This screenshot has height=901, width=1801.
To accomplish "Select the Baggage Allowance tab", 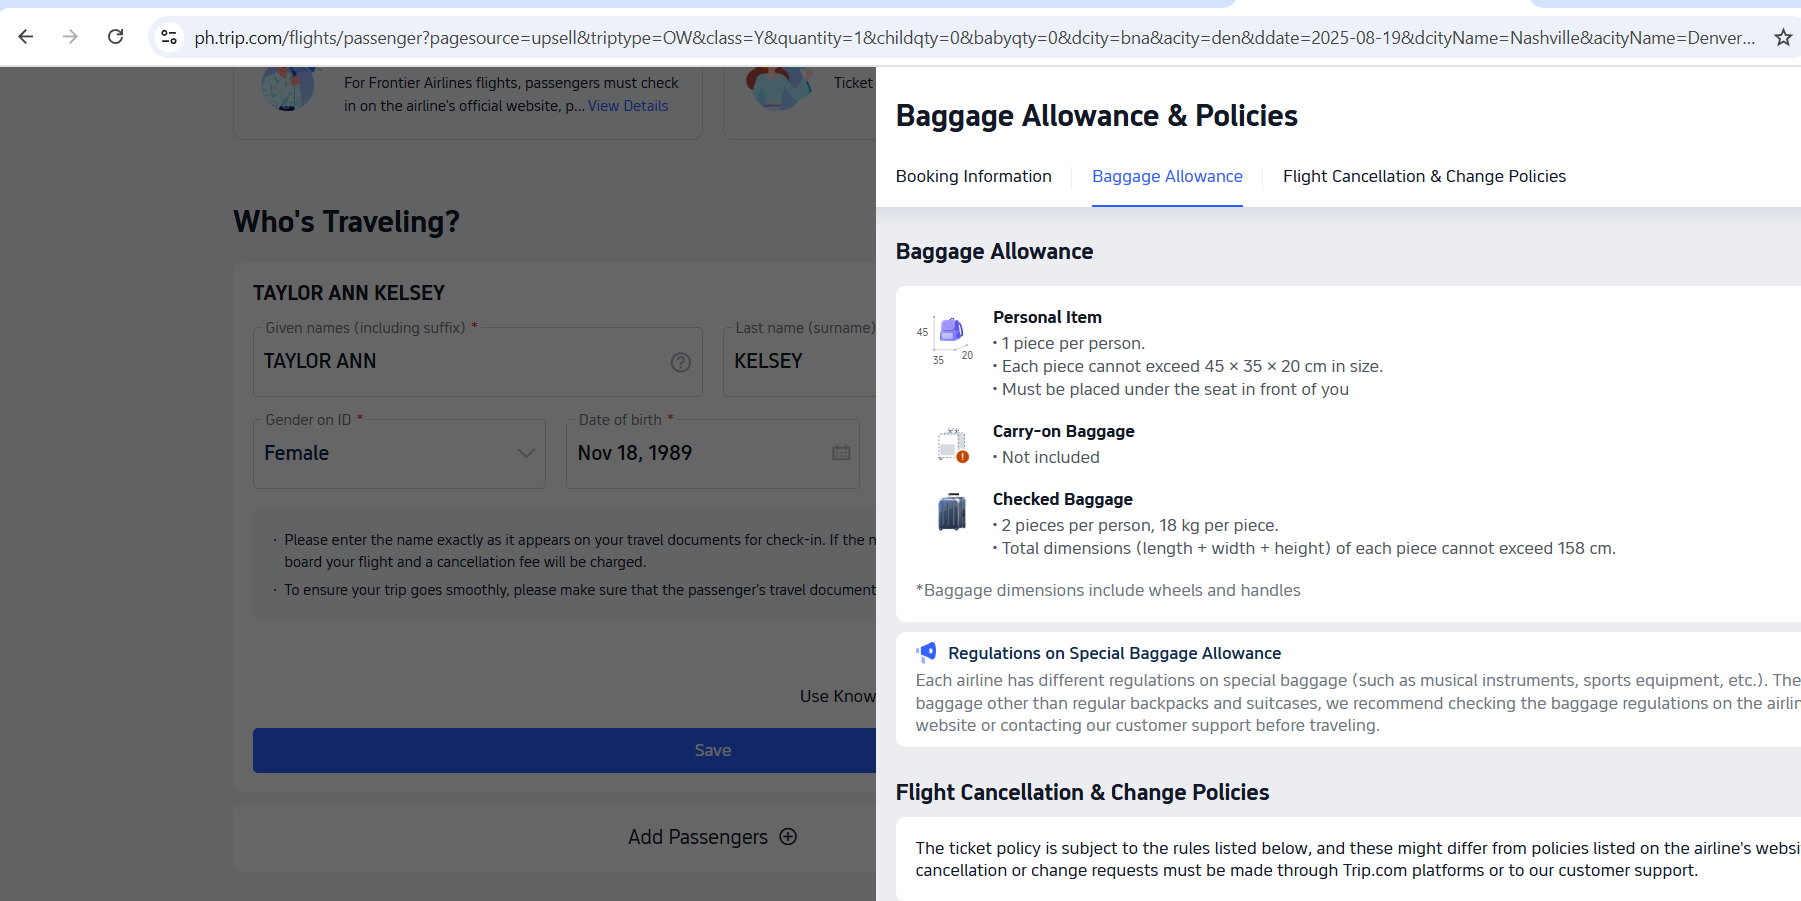I will tap(1167, 176).
